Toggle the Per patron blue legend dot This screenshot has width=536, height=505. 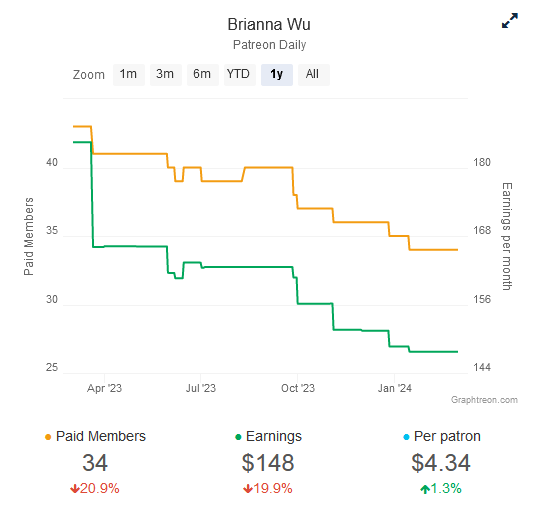click(x=406, y=437)
